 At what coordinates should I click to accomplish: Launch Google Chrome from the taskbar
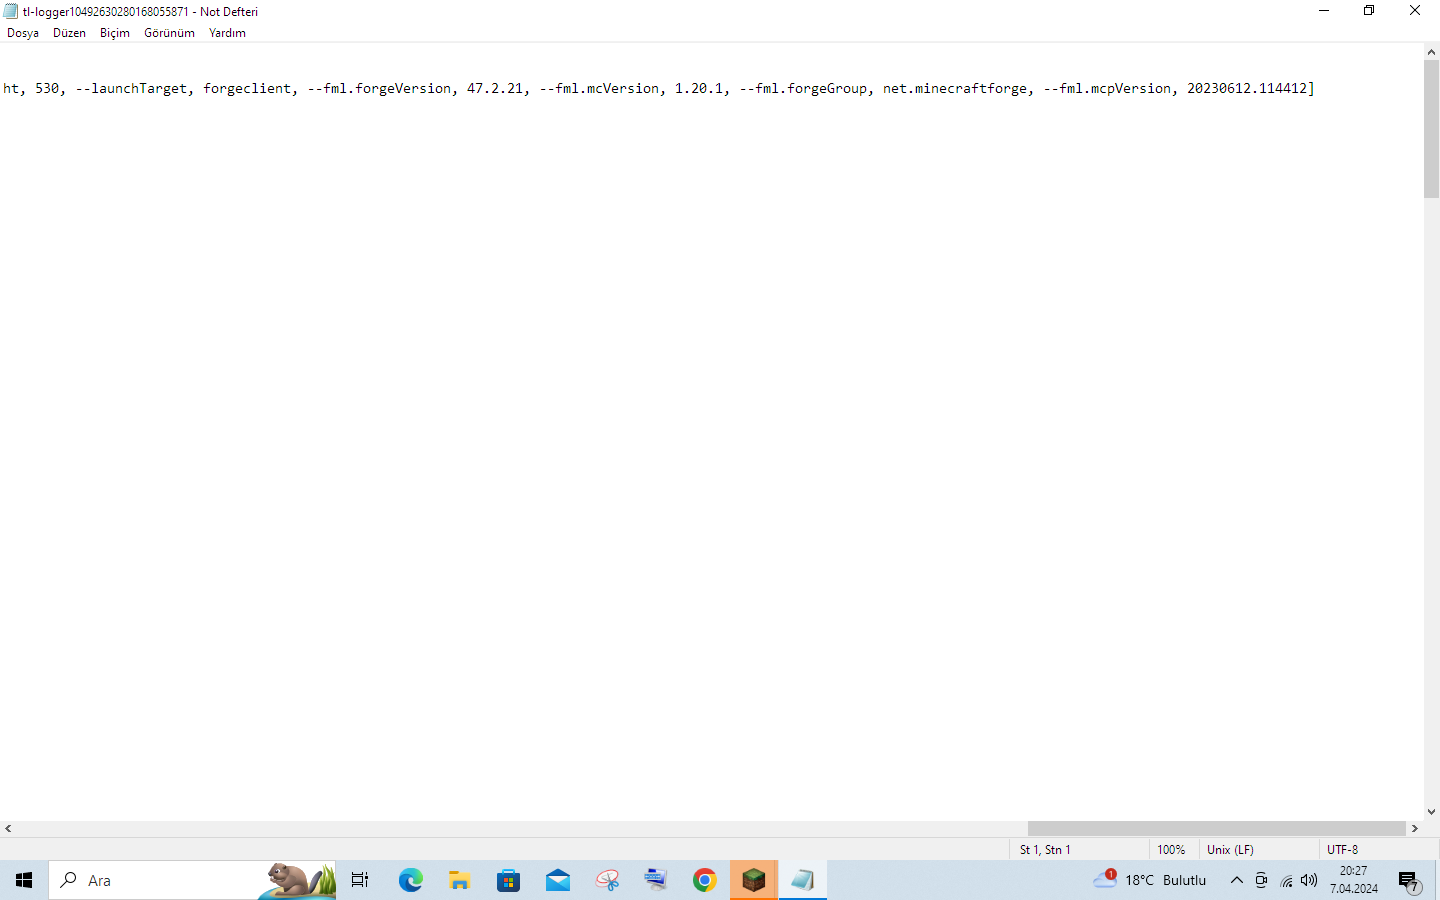pyautogui.click(x=704, y=880)
